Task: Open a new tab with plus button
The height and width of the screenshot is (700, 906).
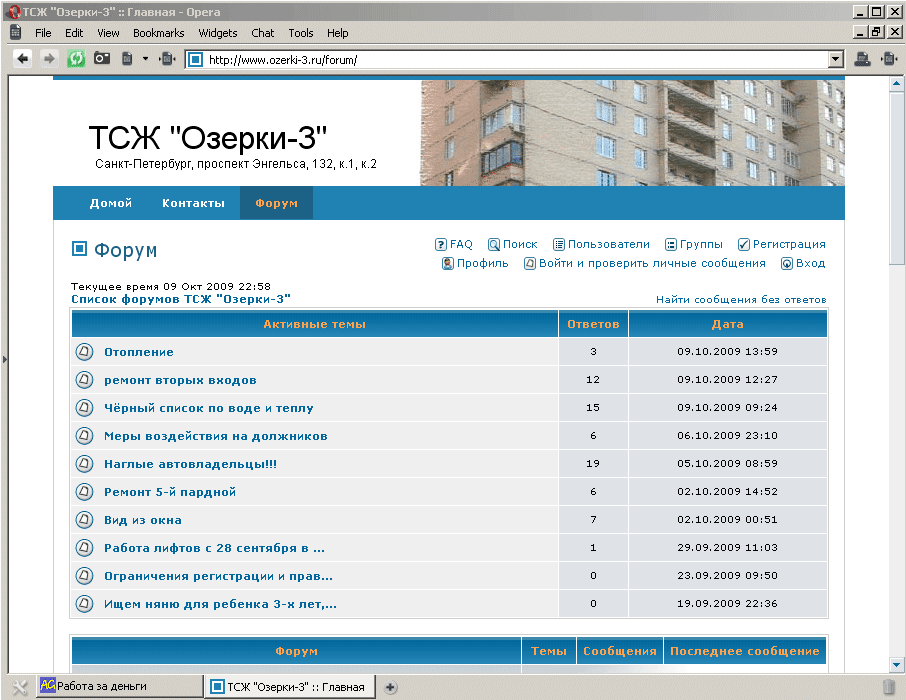Action: (391, 687)
